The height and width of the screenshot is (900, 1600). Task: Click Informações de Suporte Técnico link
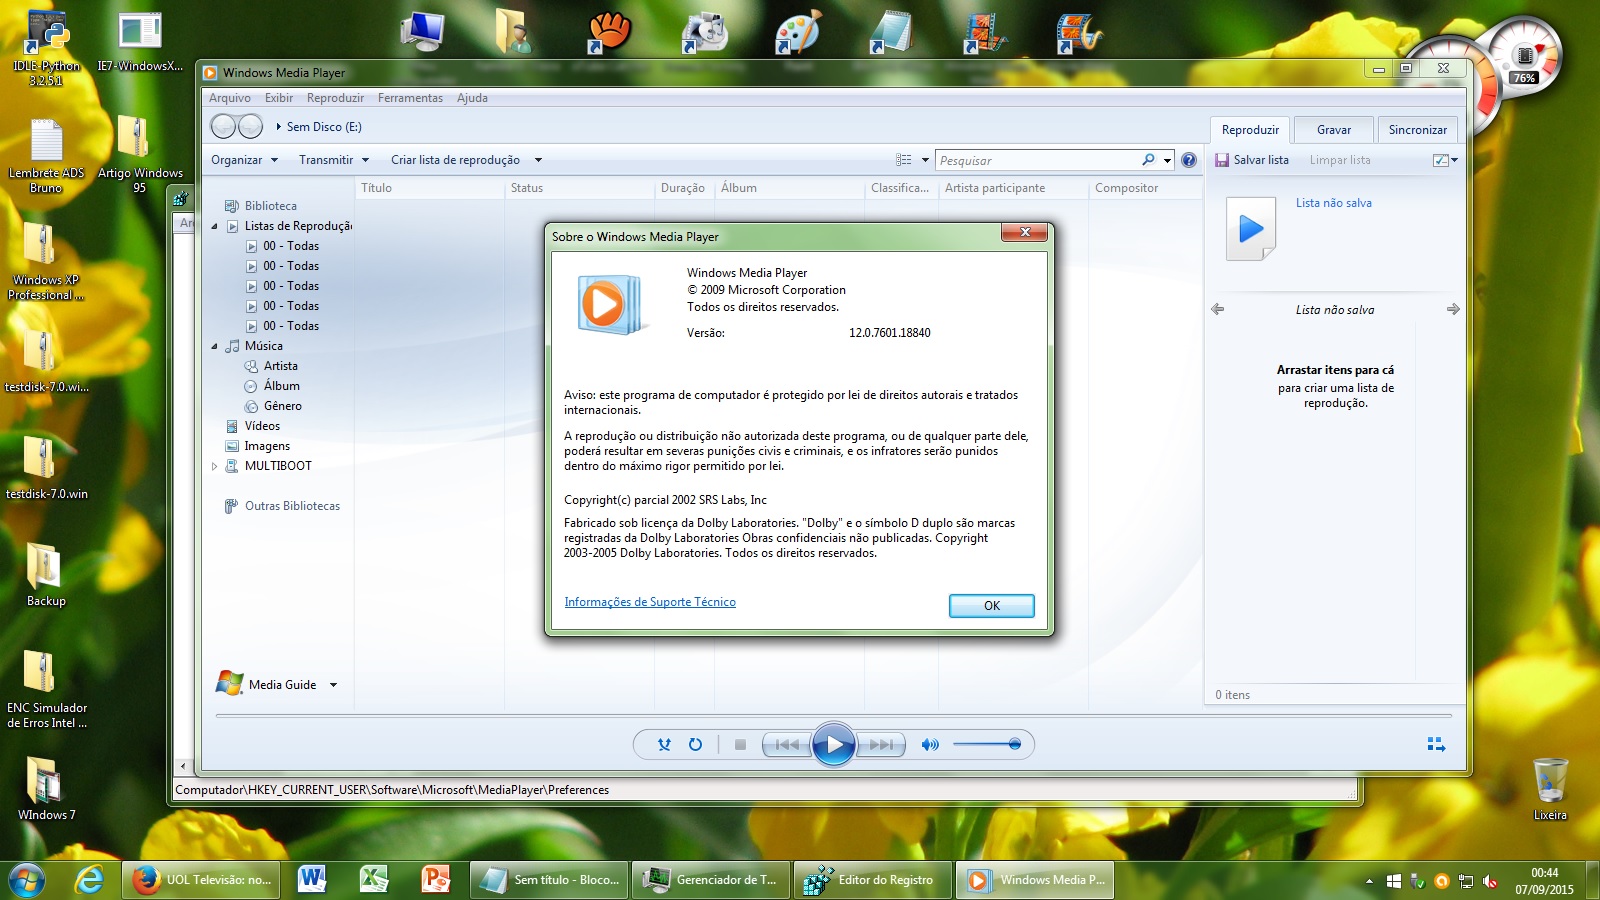tap(650, 601)
